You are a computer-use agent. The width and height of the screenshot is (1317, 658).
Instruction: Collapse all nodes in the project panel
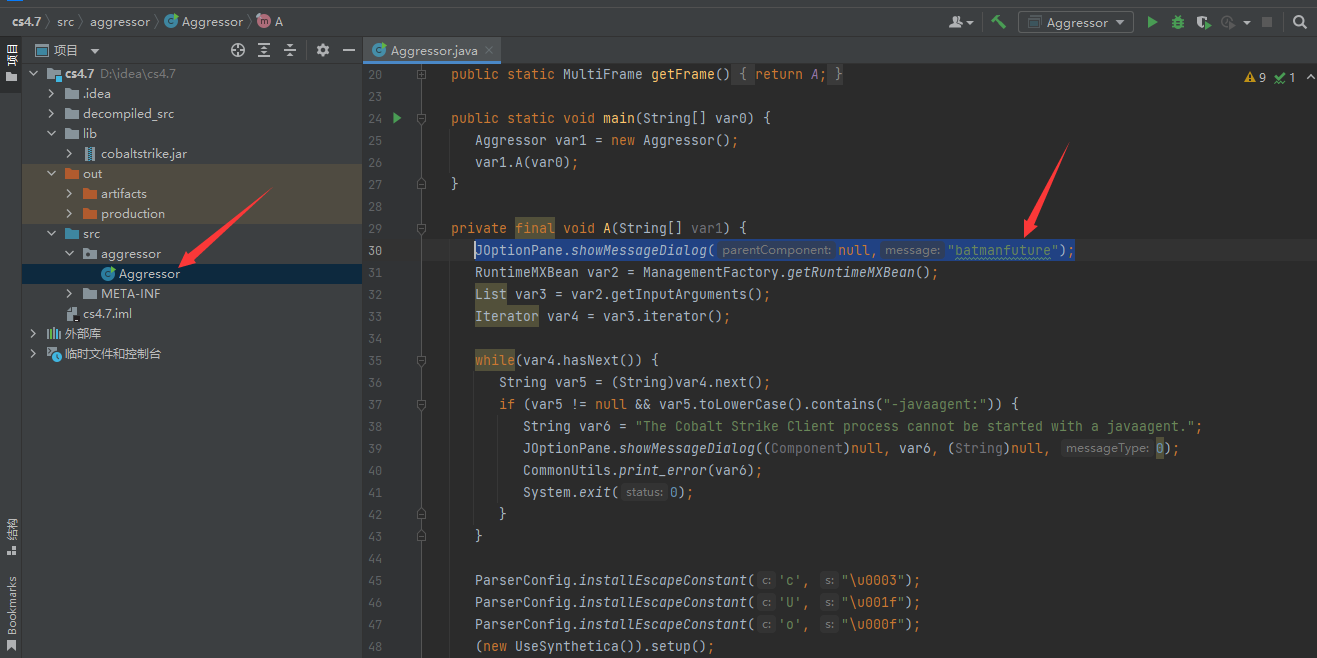tap(290, 50)
